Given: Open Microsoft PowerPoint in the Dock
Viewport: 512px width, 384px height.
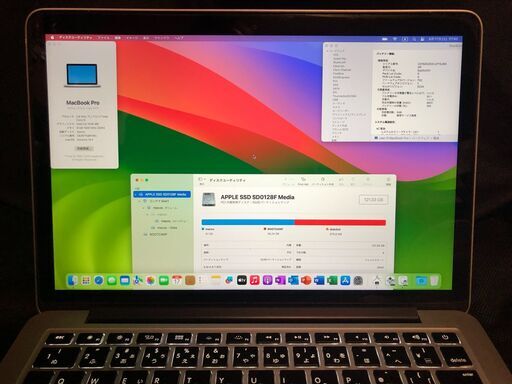Looking at the screenshot, I should (x=306, y=281).
